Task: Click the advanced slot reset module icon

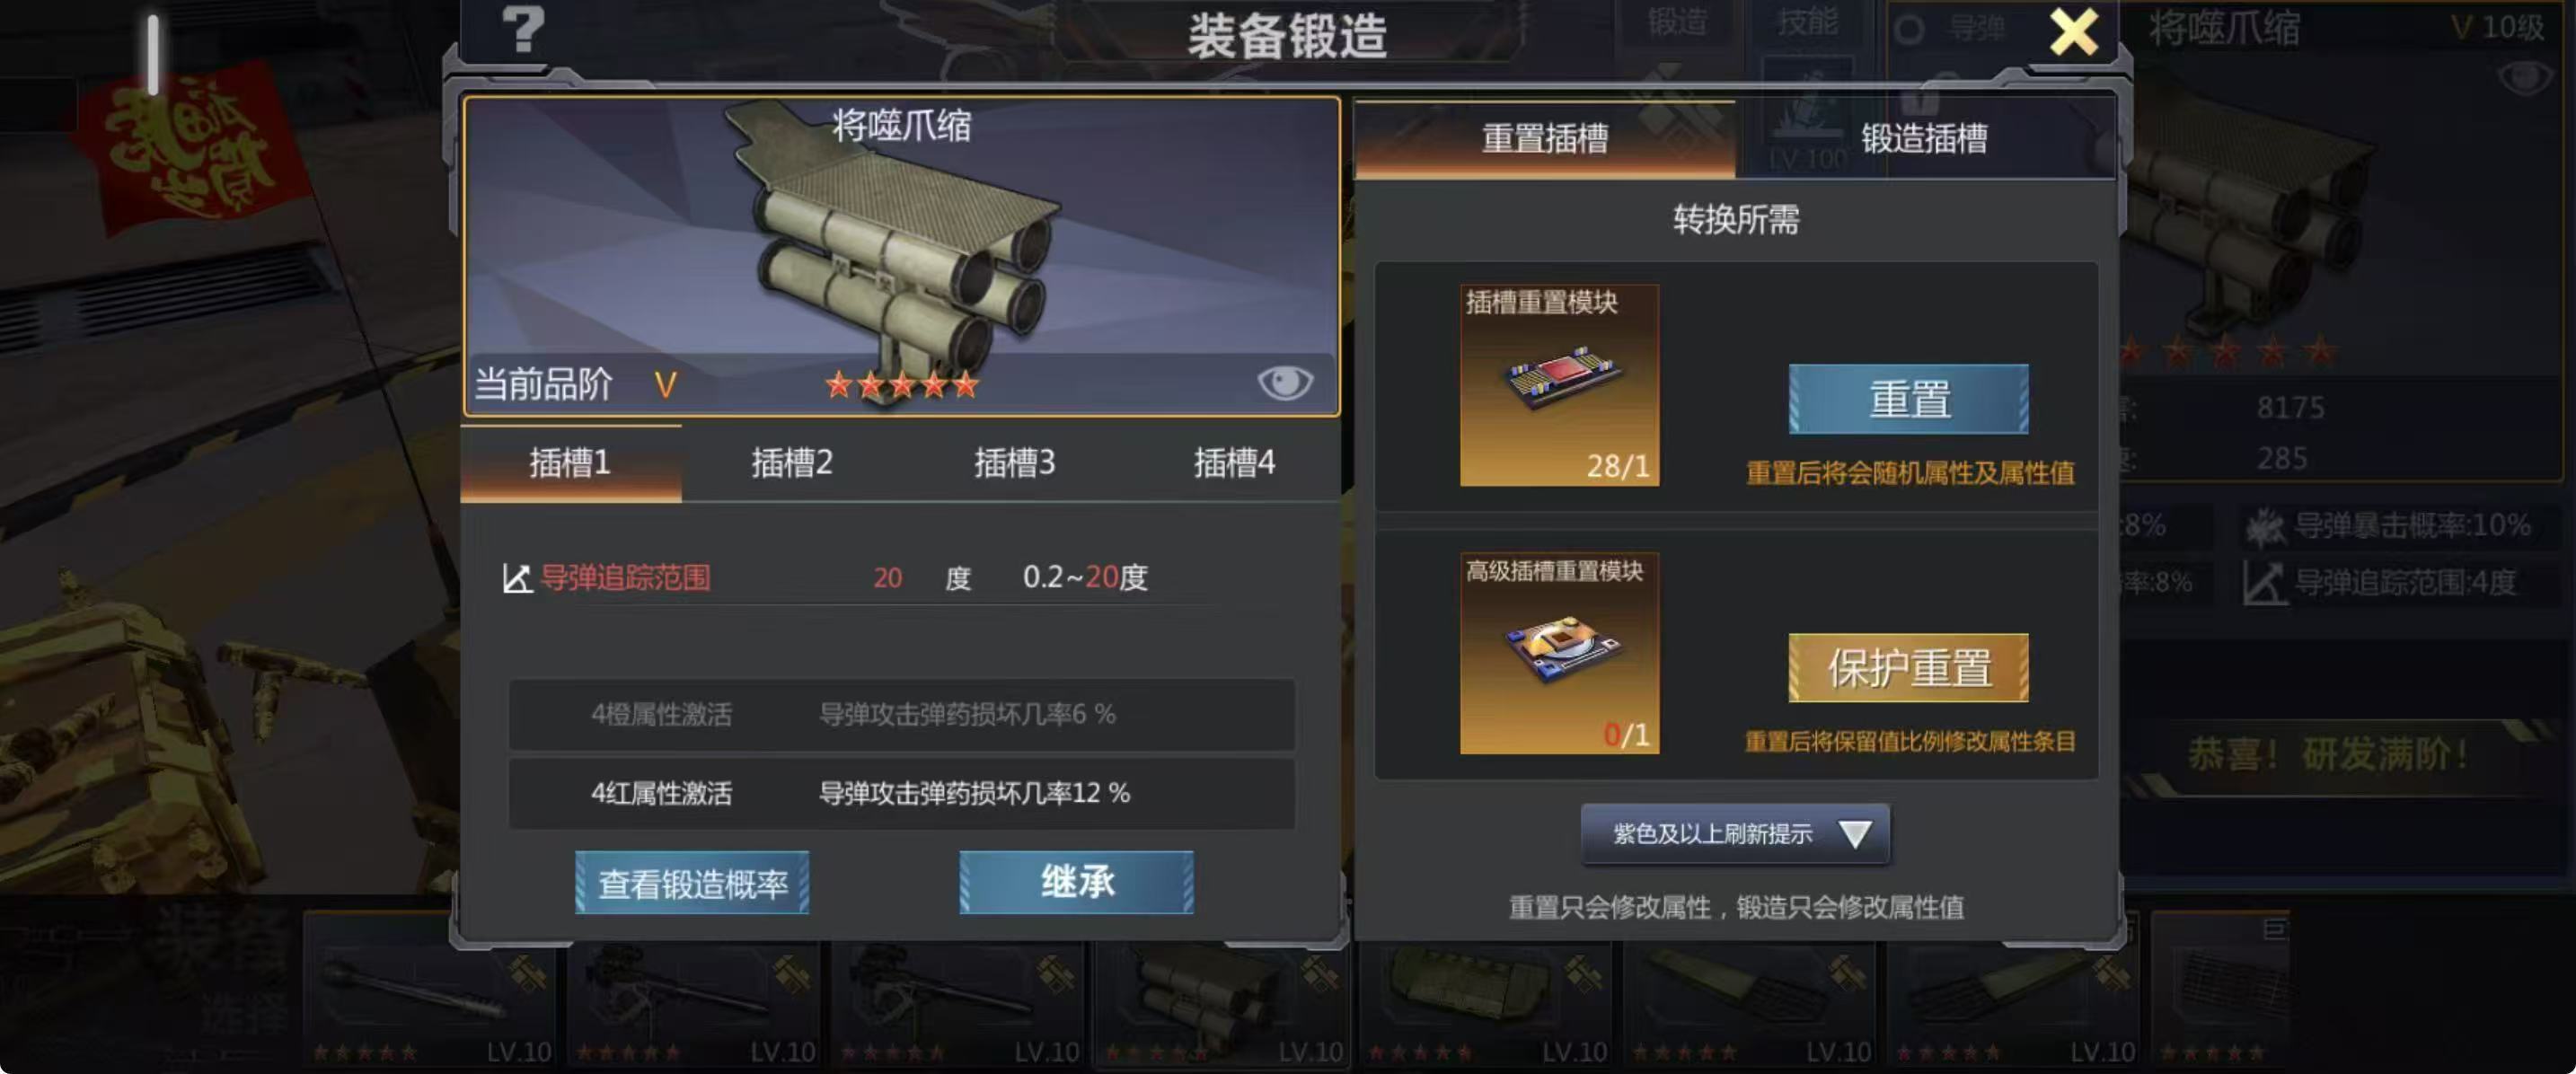Action: coord(1559,653)
